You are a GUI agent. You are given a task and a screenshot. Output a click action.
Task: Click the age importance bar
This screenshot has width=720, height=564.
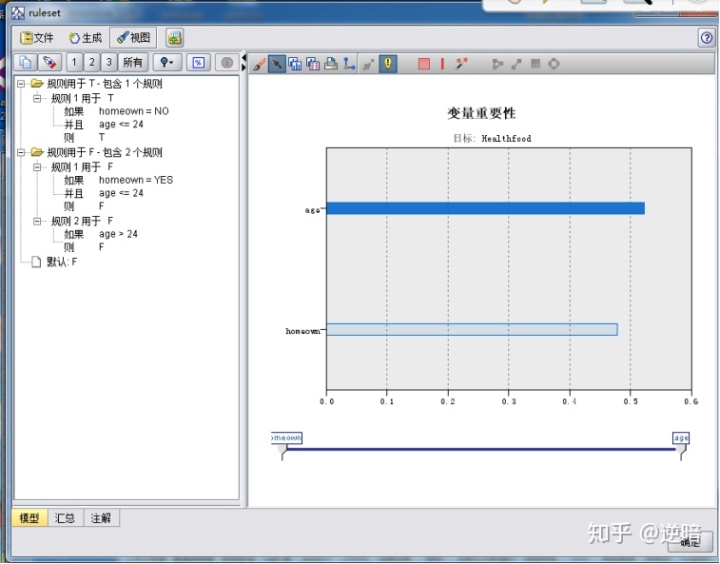pyautogui.click(x=485, y=208)
